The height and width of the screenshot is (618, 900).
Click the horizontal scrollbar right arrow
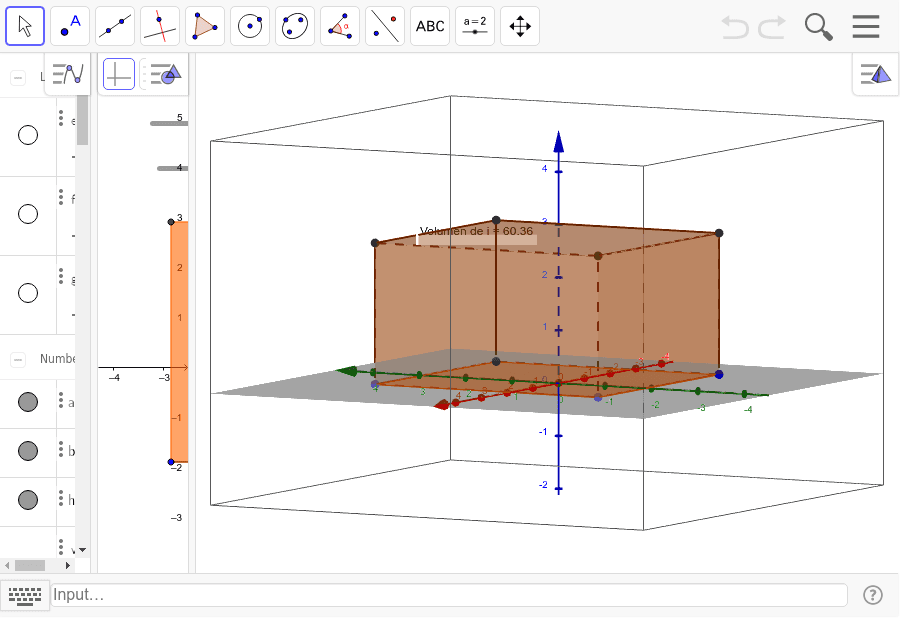pos(68,565)
